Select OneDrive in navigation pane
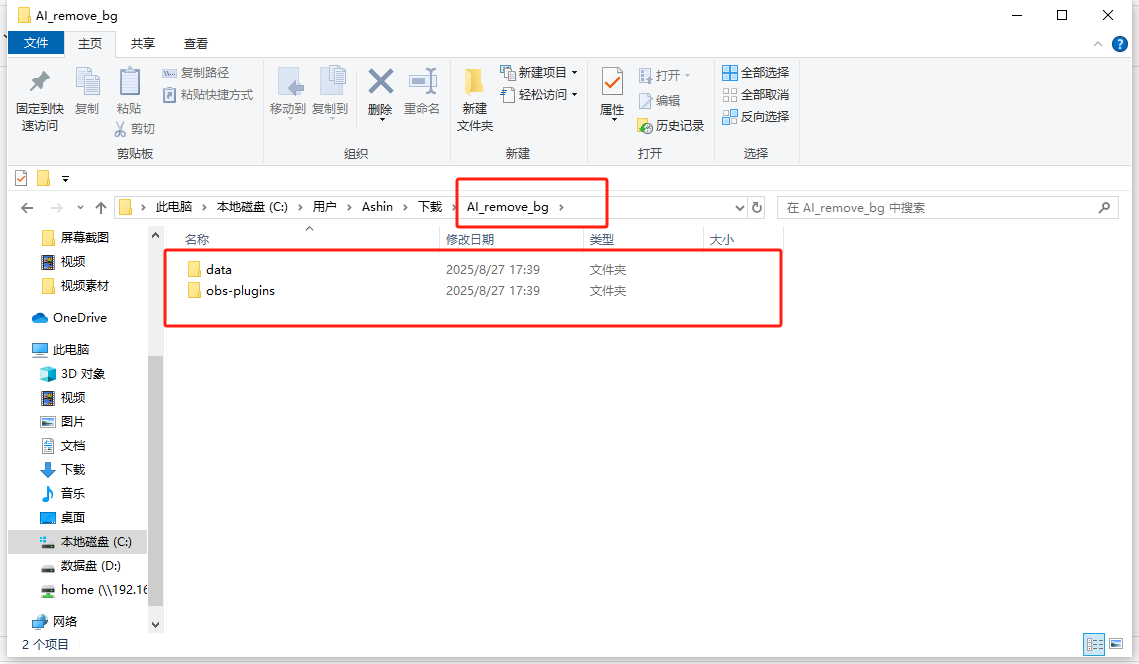 [x=79, y=318]
